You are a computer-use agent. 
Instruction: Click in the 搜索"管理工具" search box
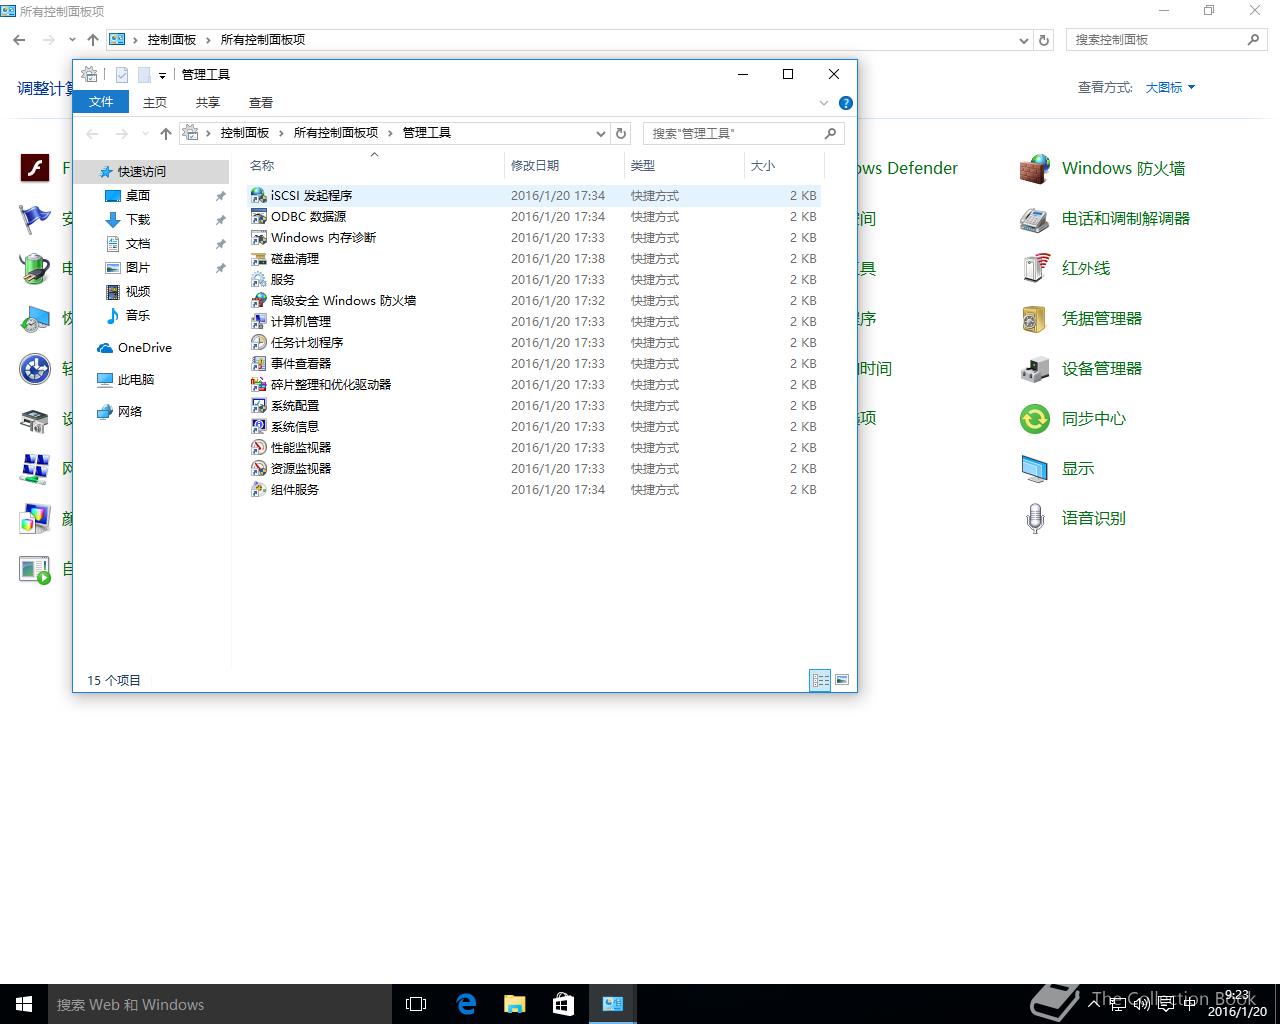[744, 133]
